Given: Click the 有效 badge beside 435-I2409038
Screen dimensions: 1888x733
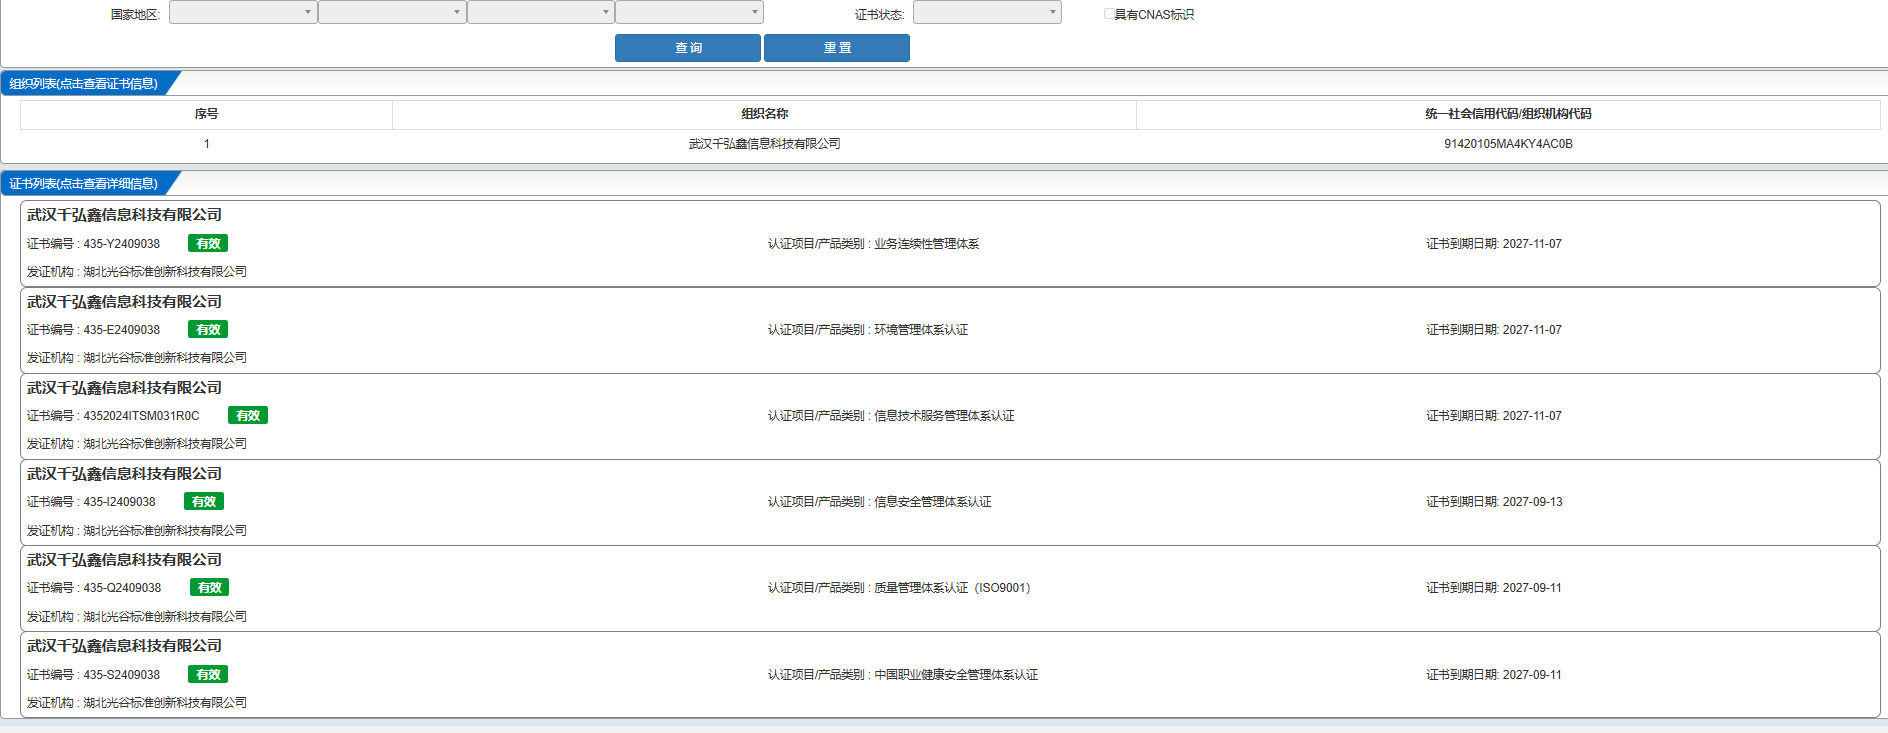Looking at the screenshot, I should [204, 501].
